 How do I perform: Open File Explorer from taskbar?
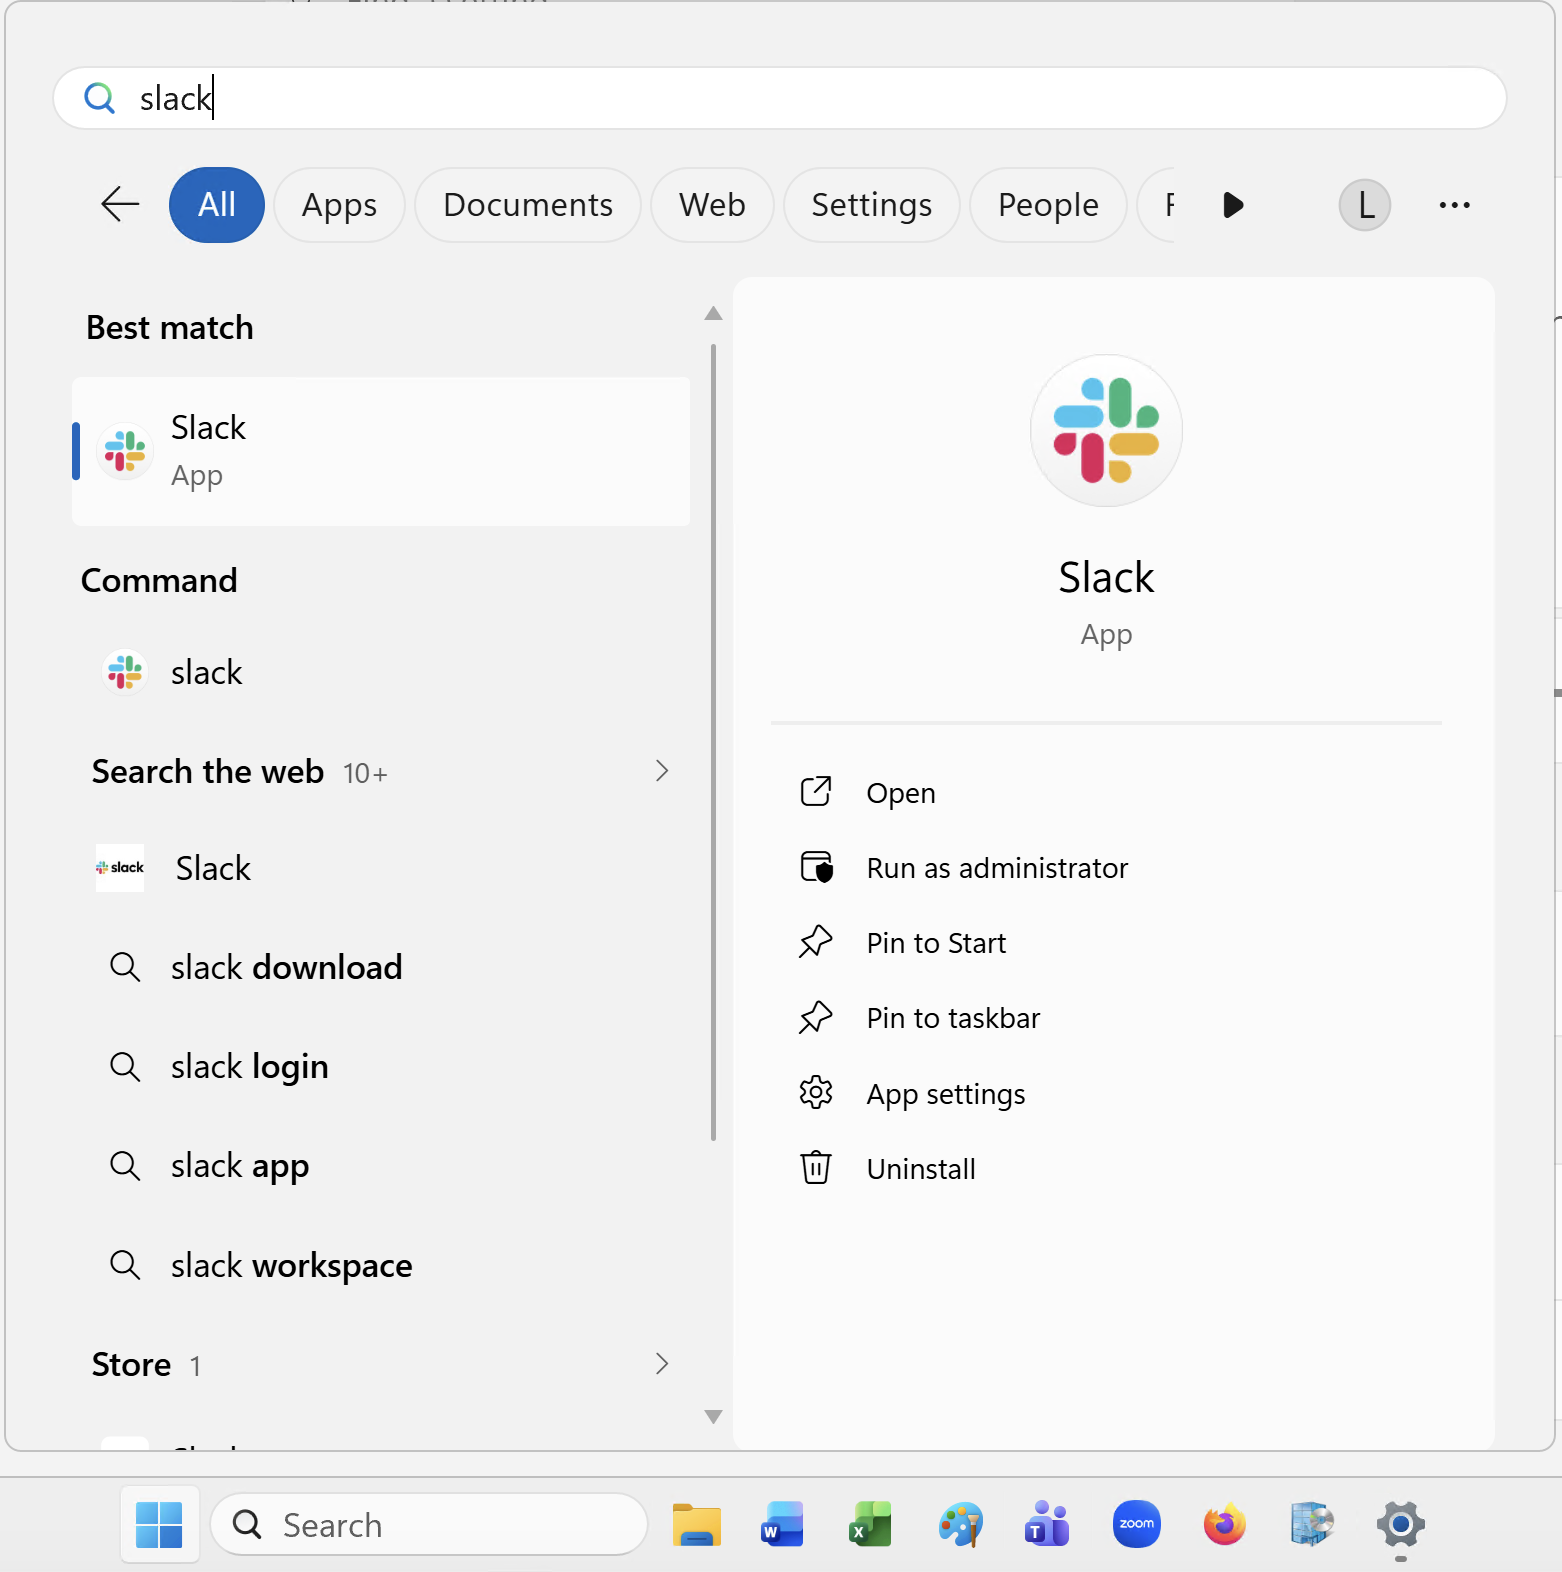coord(697,1525)
